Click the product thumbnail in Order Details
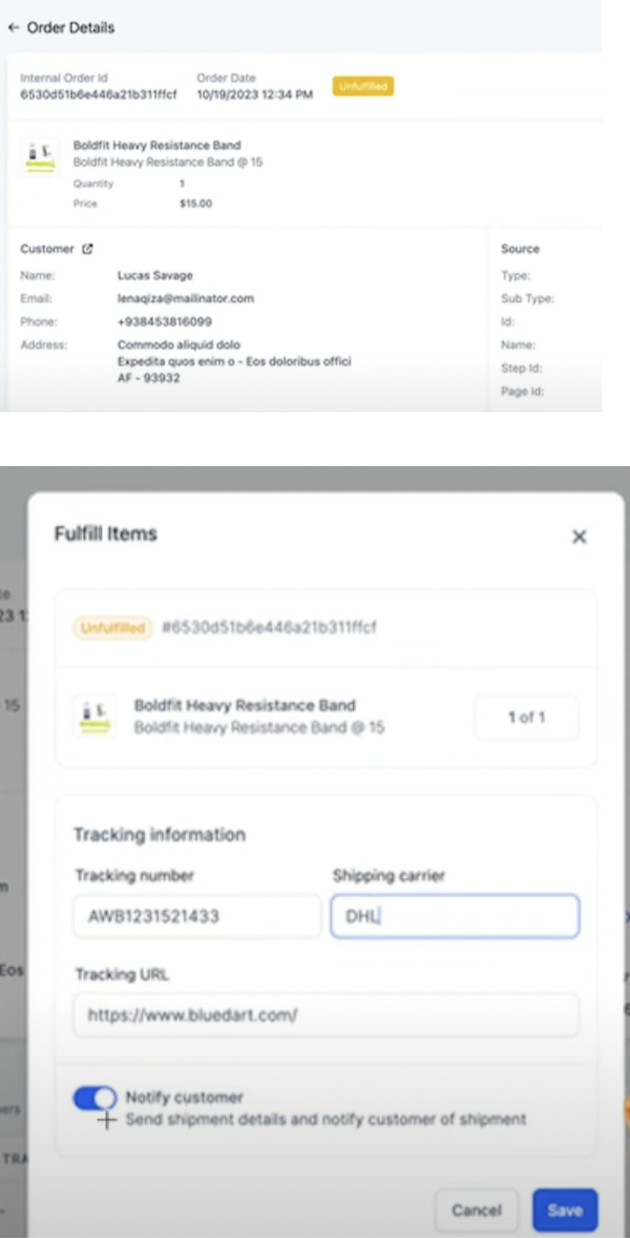630x1238 pixels. click(x=40, y=155)
